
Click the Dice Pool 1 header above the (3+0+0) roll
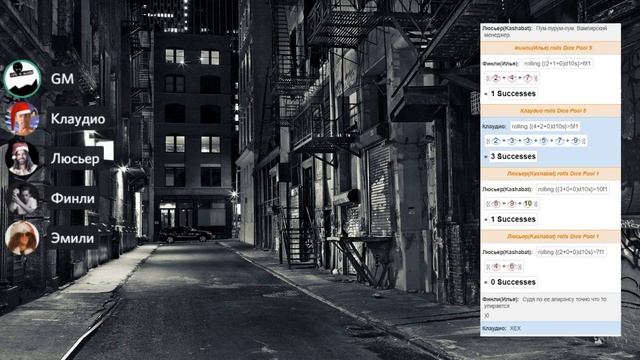[550, 173]
